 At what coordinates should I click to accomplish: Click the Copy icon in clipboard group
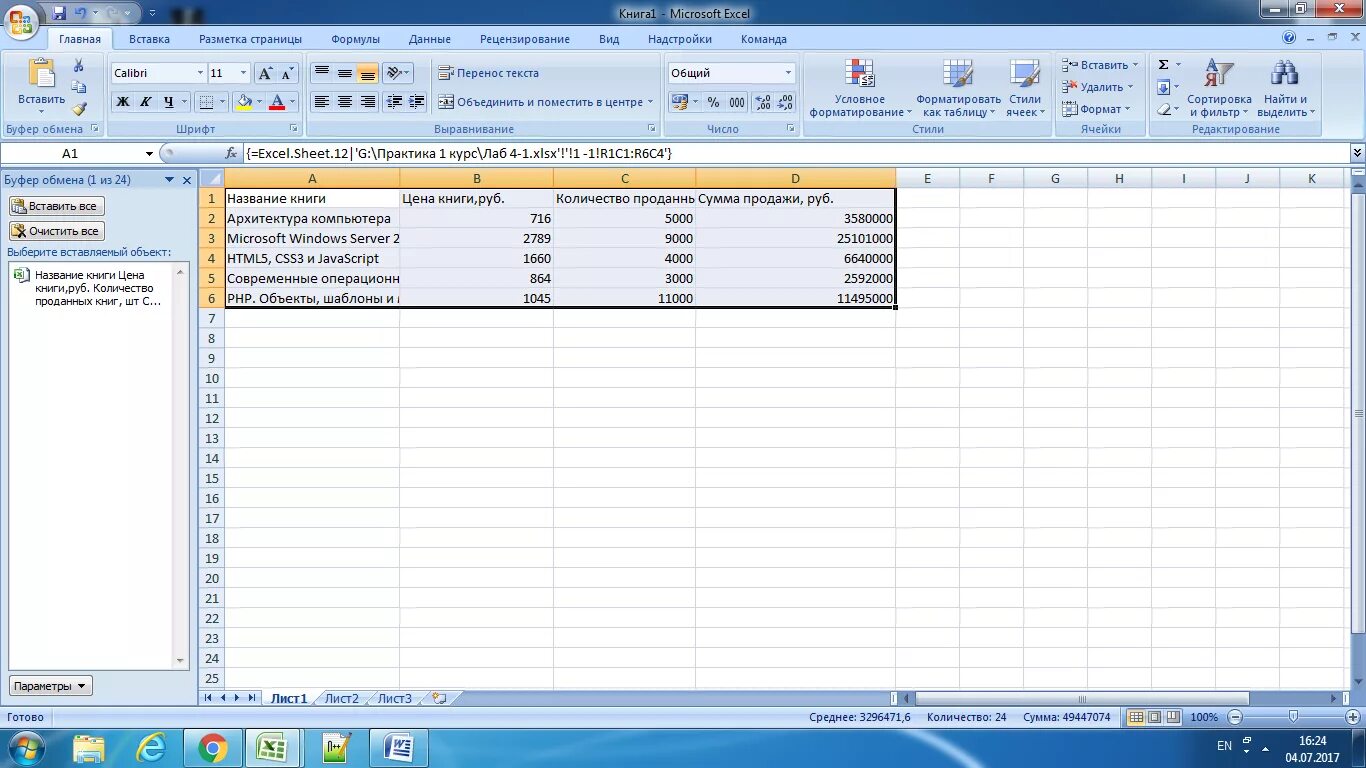click(x=79, y=87)
